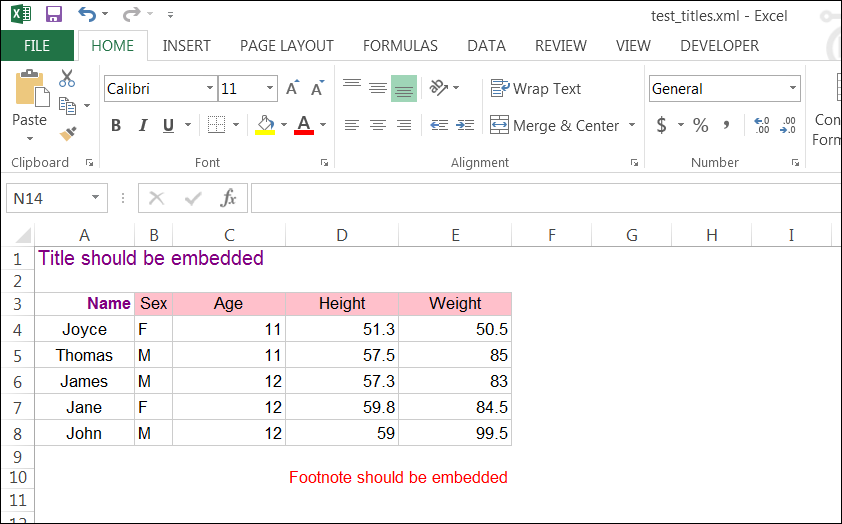The width and height of the screenshot is (842, 524).
Task: Open the FORMULAS tab
Action: 400,46
